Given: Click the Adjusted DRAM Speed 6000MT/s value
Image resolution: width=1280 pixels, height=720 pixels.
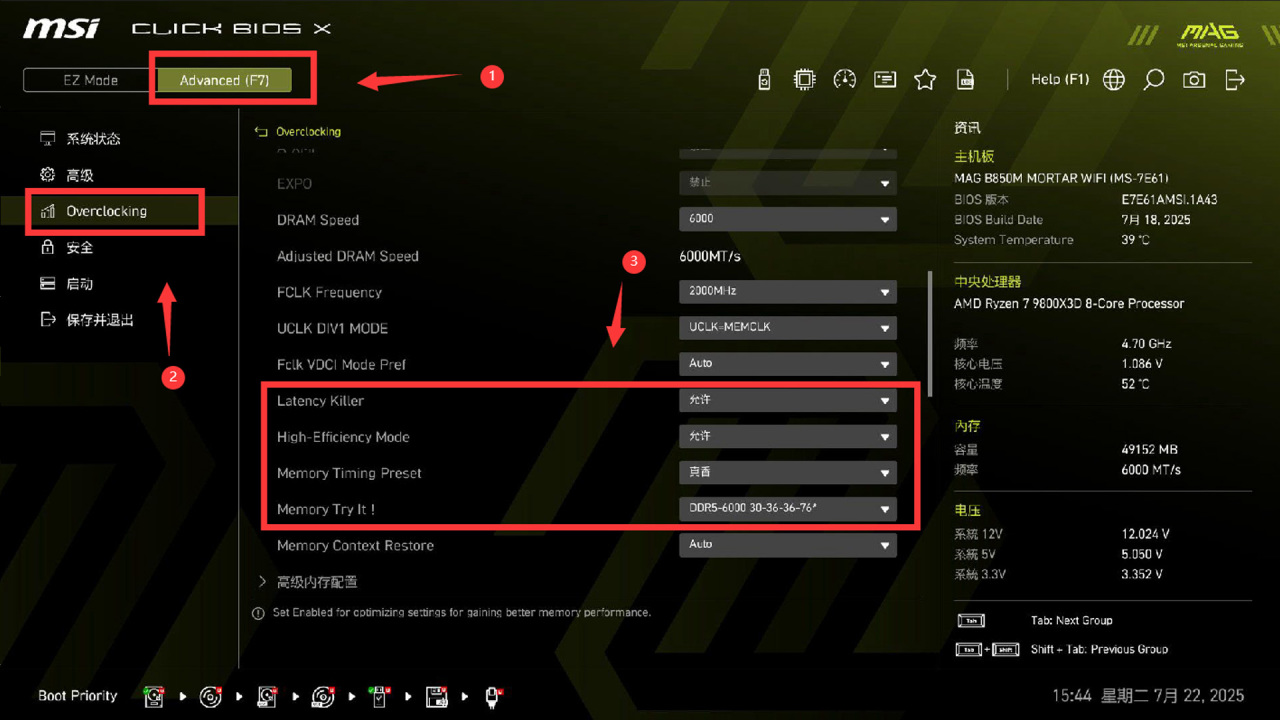Looking at the screenshot, I should [710, 256].
